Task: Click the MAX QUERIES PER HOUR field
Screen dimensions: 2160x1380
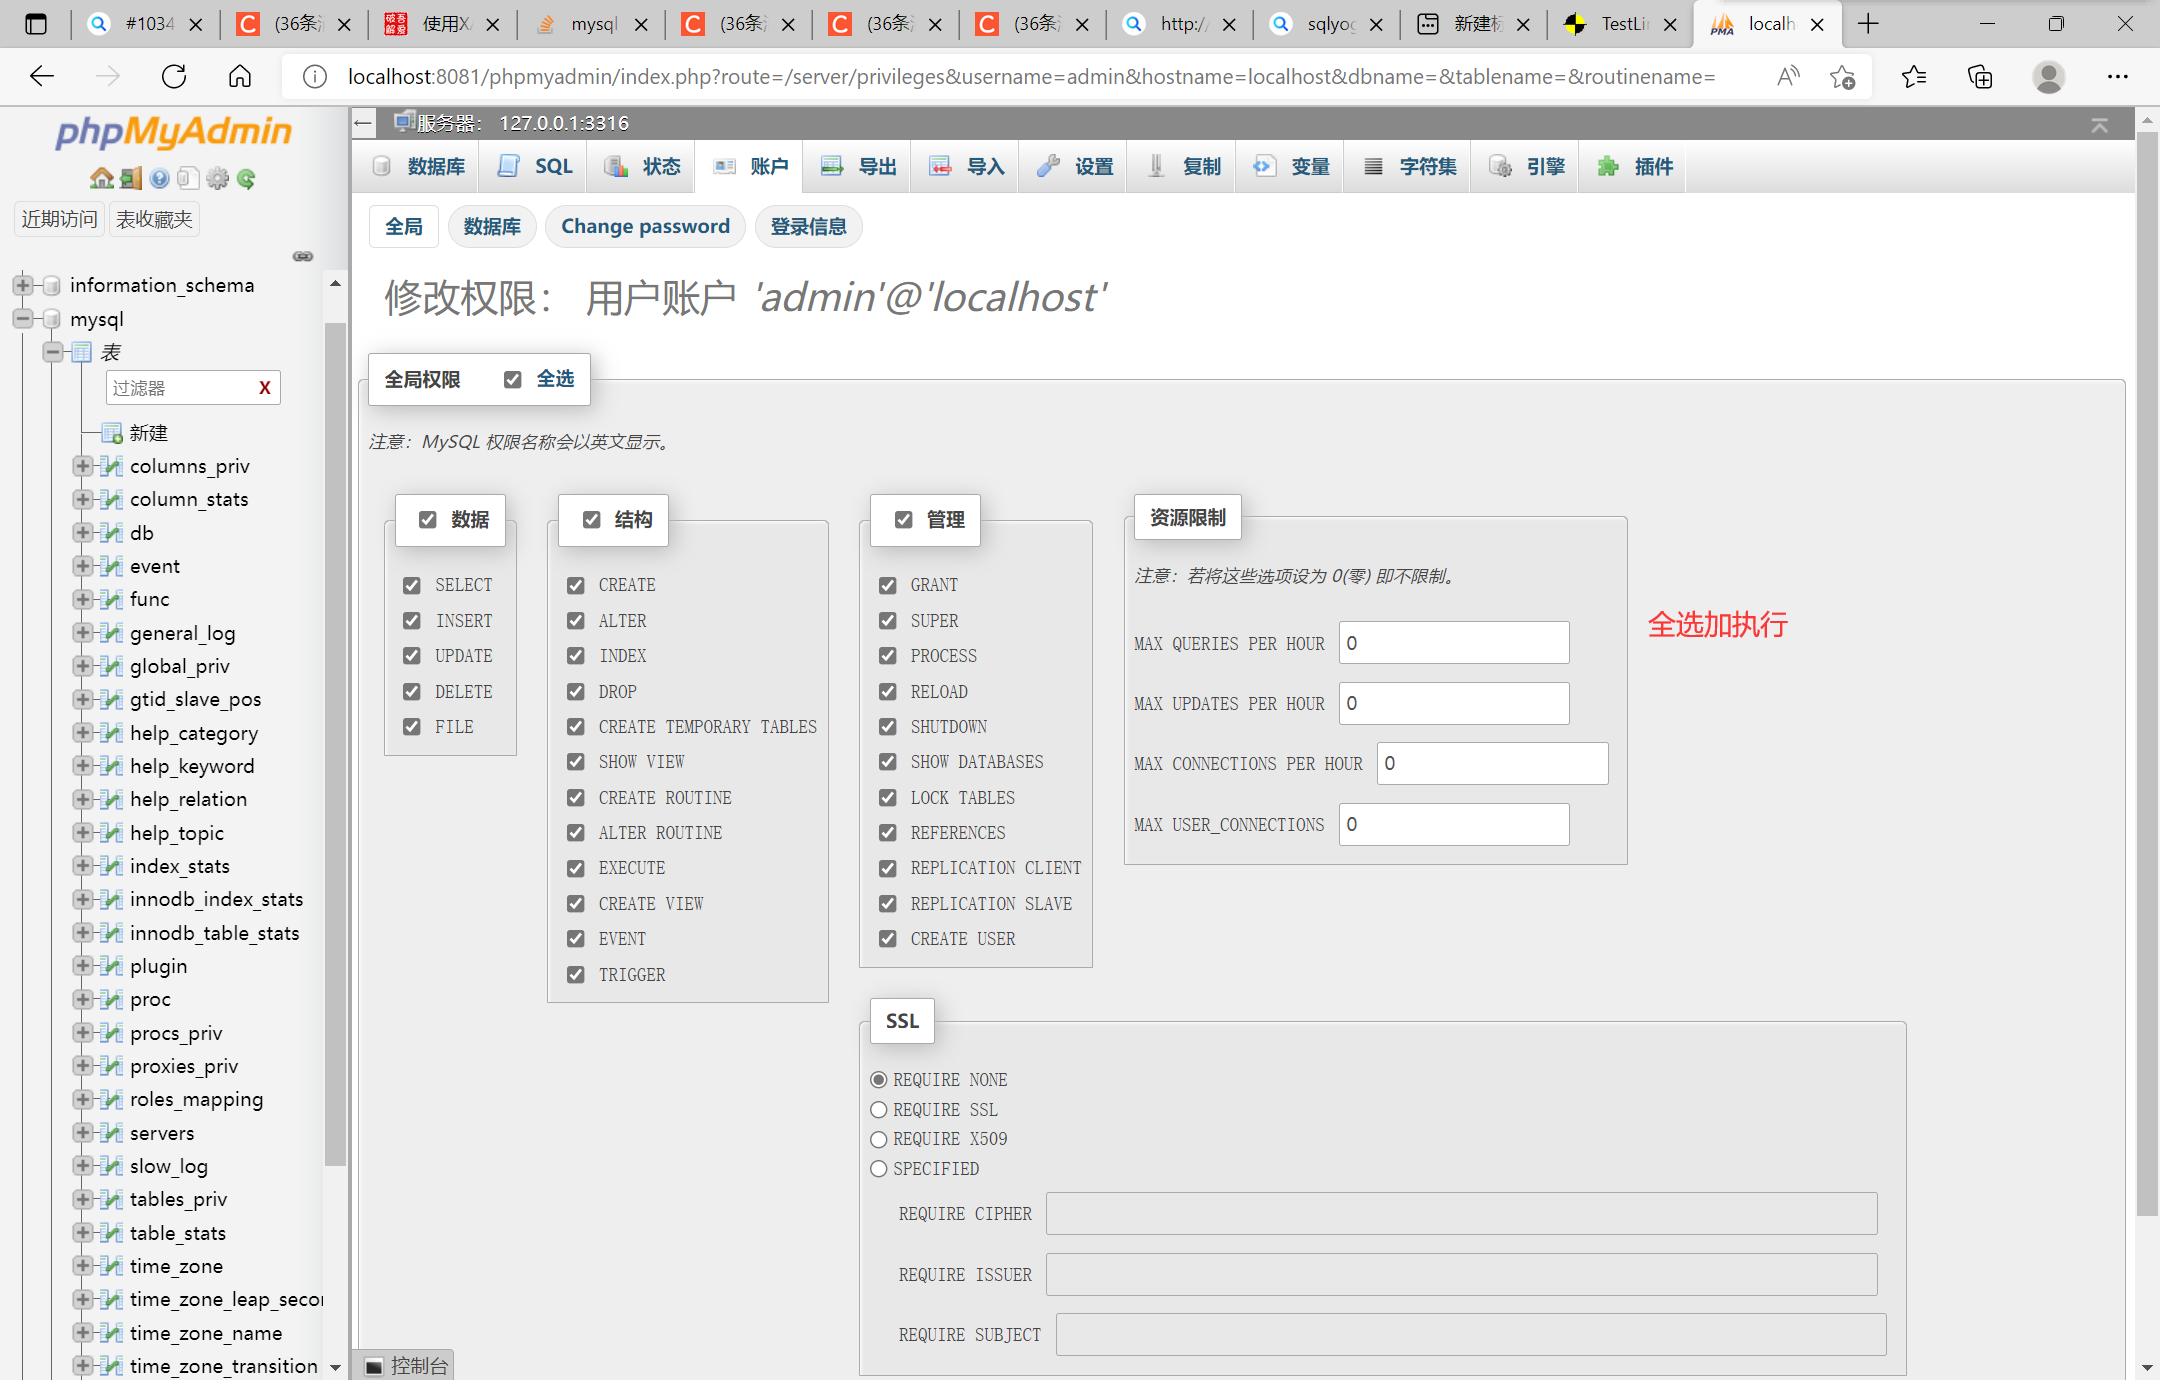Action: tap(1453, 643)
